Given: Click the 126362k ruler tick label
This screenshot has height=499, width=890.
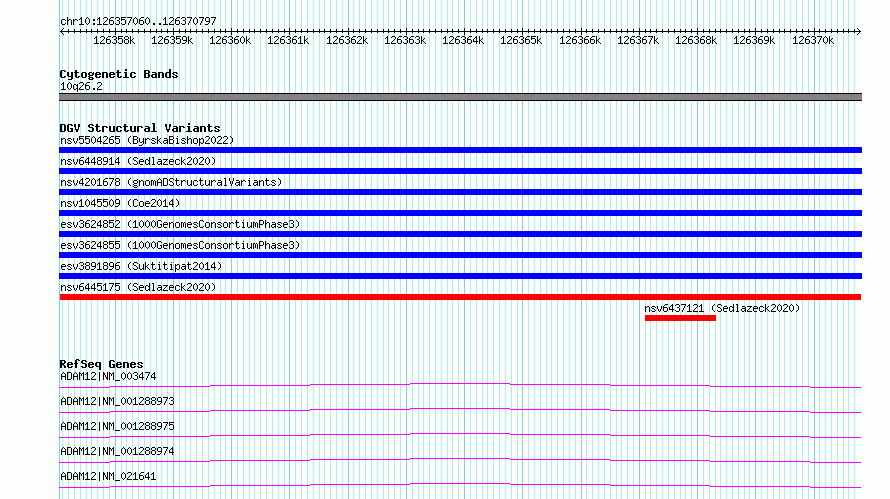Looking at the screenshot, I should click(347, 40).
